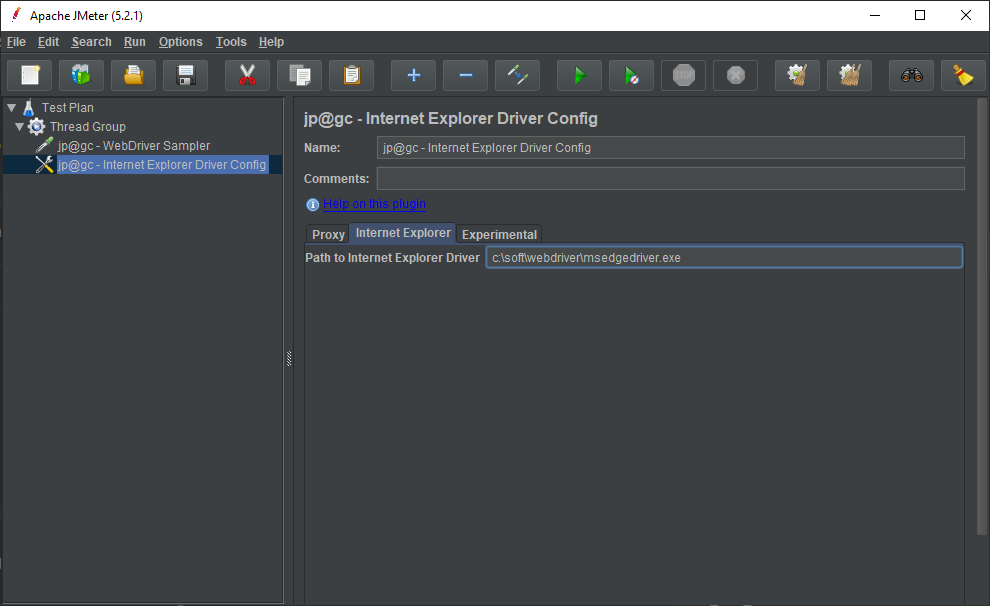Viewport: 990px width, 606px height.
Task: Click into the Name input field
Action: (671, 148)
